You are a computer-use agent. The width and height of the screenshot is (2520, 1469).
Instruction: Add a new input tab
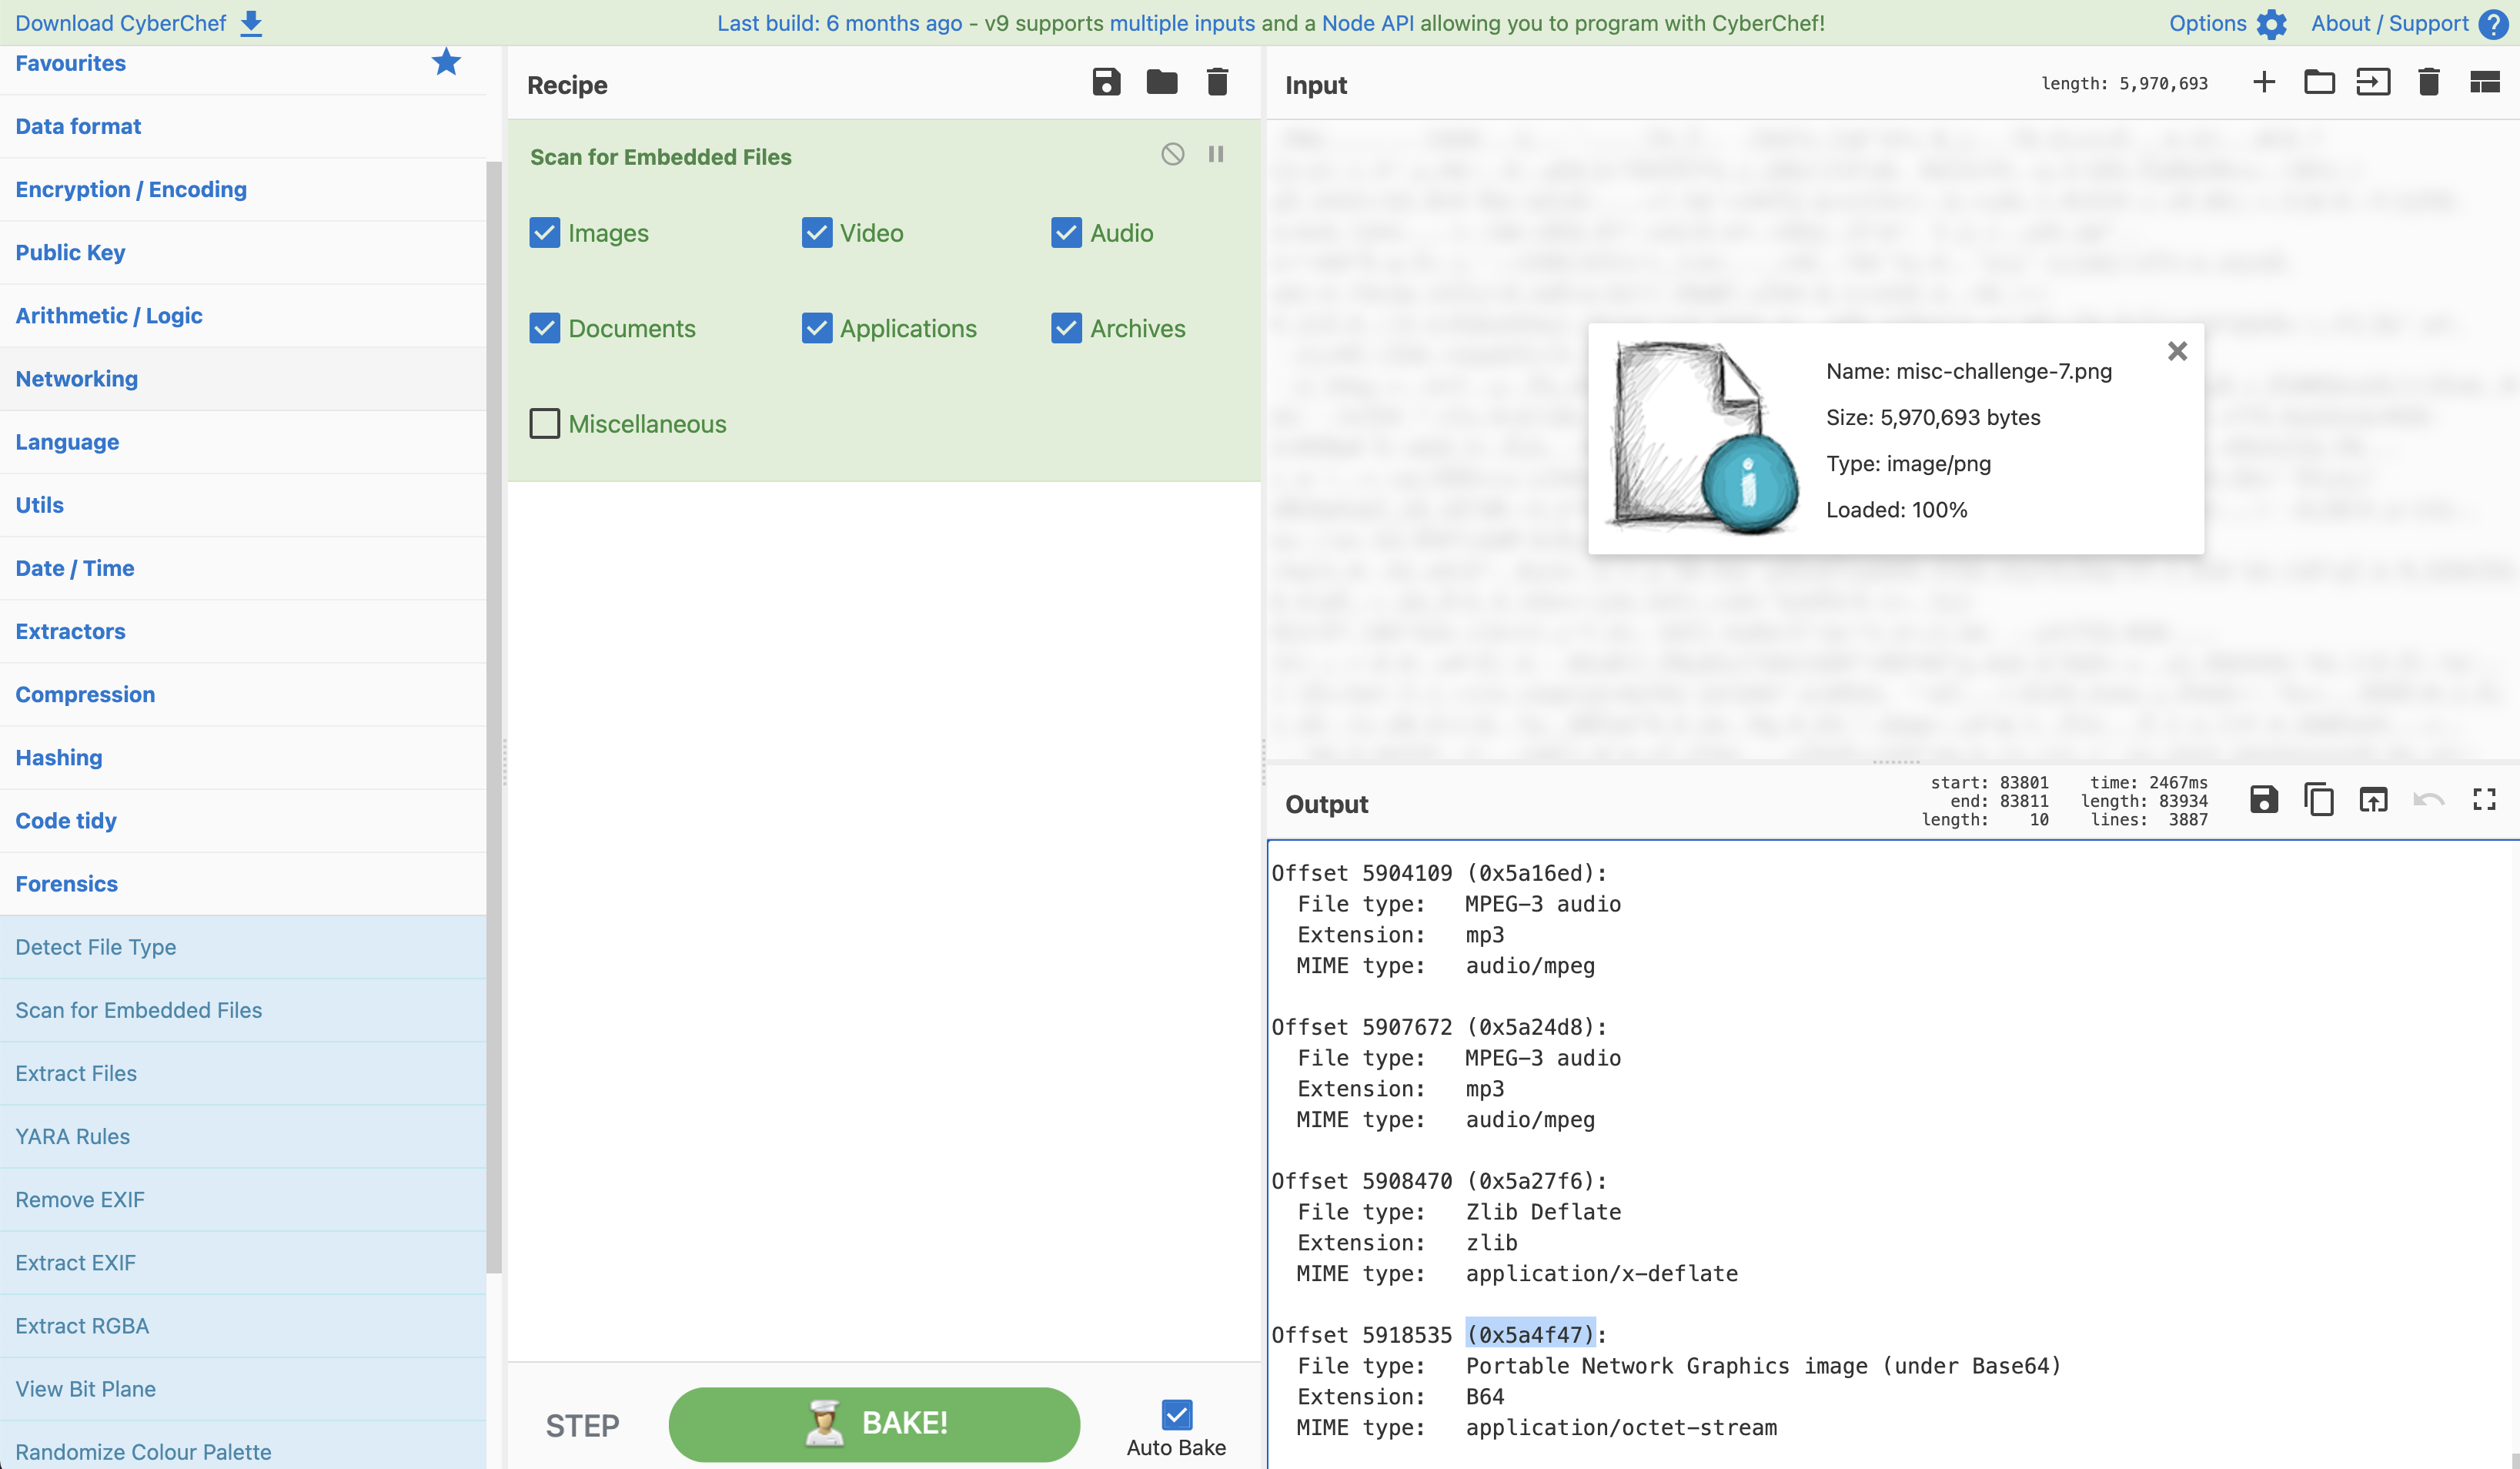(x=2264, y=82)
